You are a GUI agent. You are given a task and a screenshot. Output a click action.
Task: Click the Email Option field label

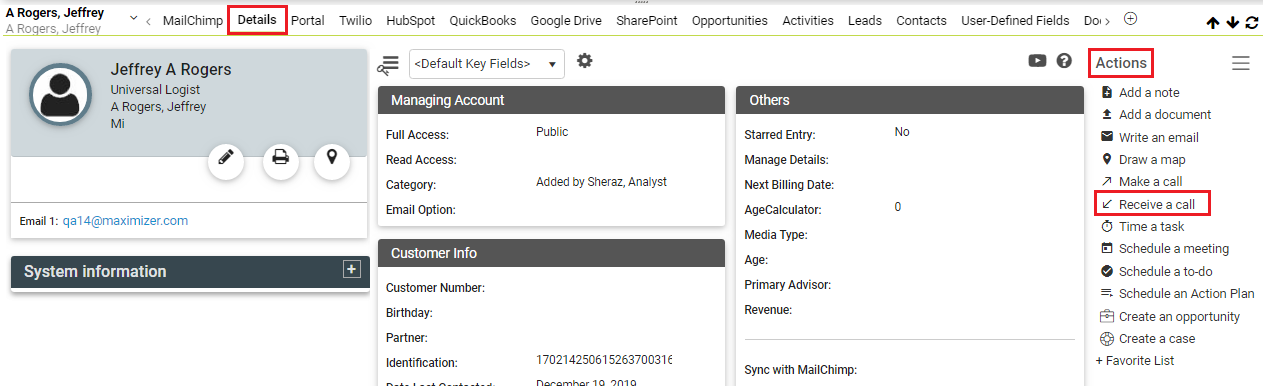coord(421,210)
